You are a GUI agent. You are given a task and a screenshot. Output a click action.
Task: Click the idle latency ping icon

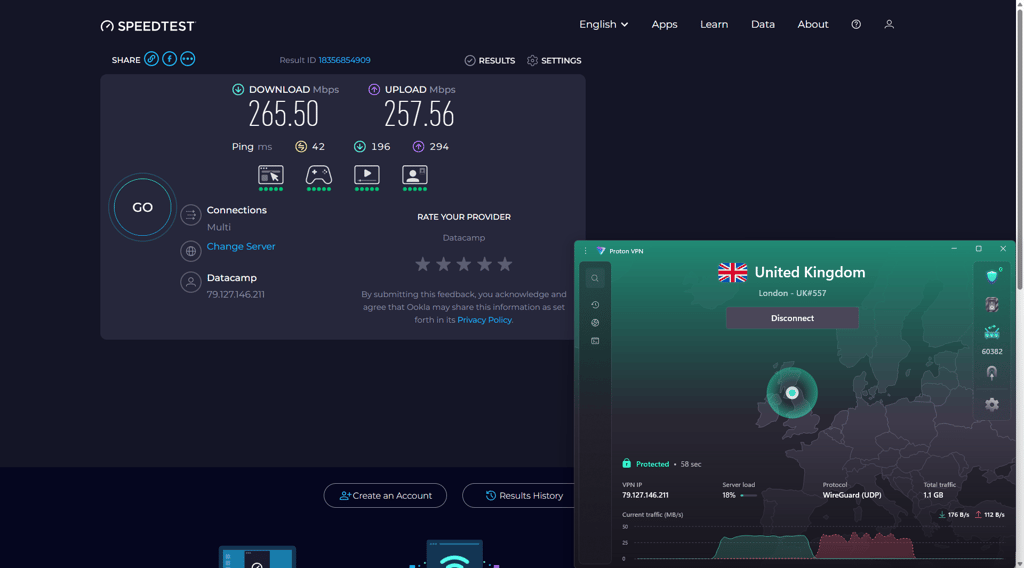coord(300,146)
